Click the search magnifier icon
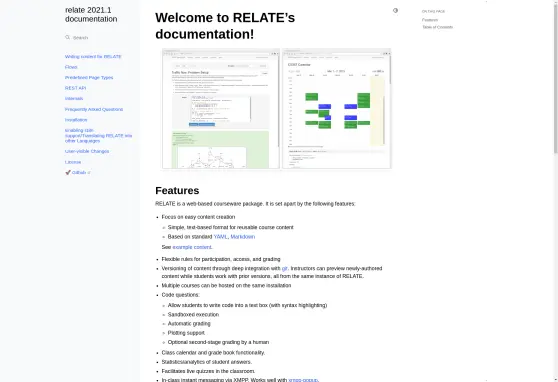The image size is (558, 382). 67,37
